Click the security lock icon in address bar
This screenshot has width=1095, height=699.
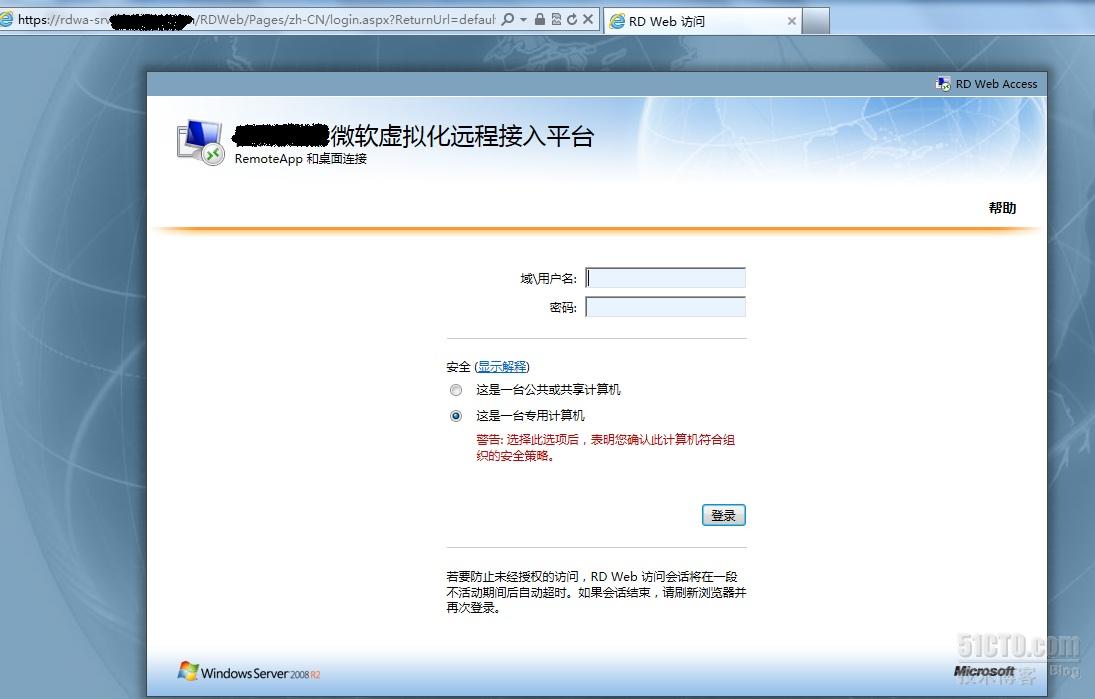pyautogui.click(x=540, y=20)
